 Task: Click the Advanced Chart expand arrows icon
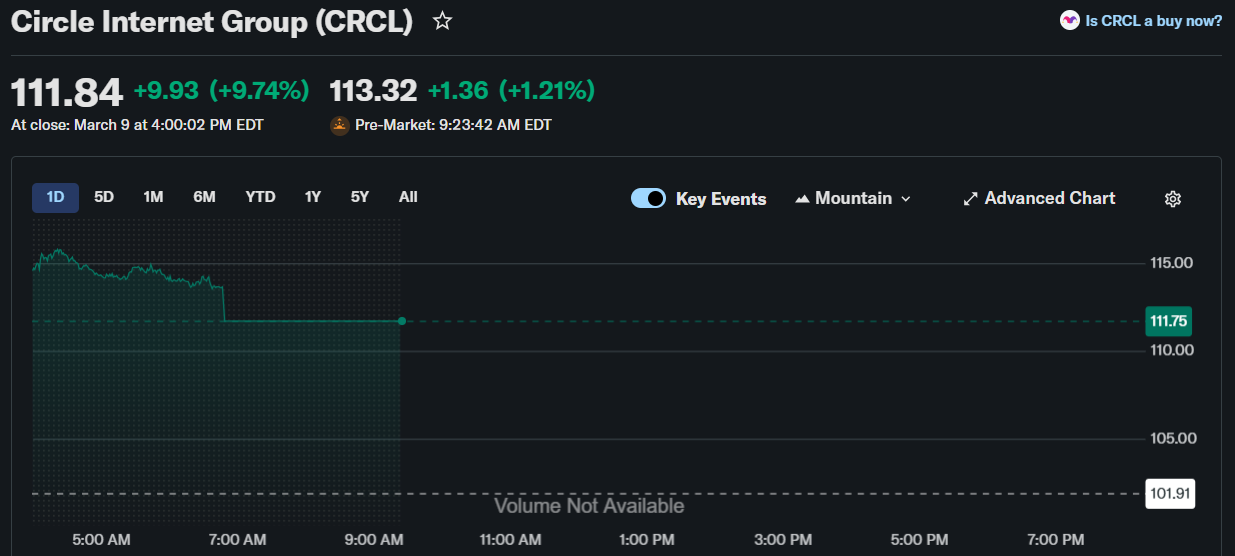pyautogui.click(x=969, y=199)
